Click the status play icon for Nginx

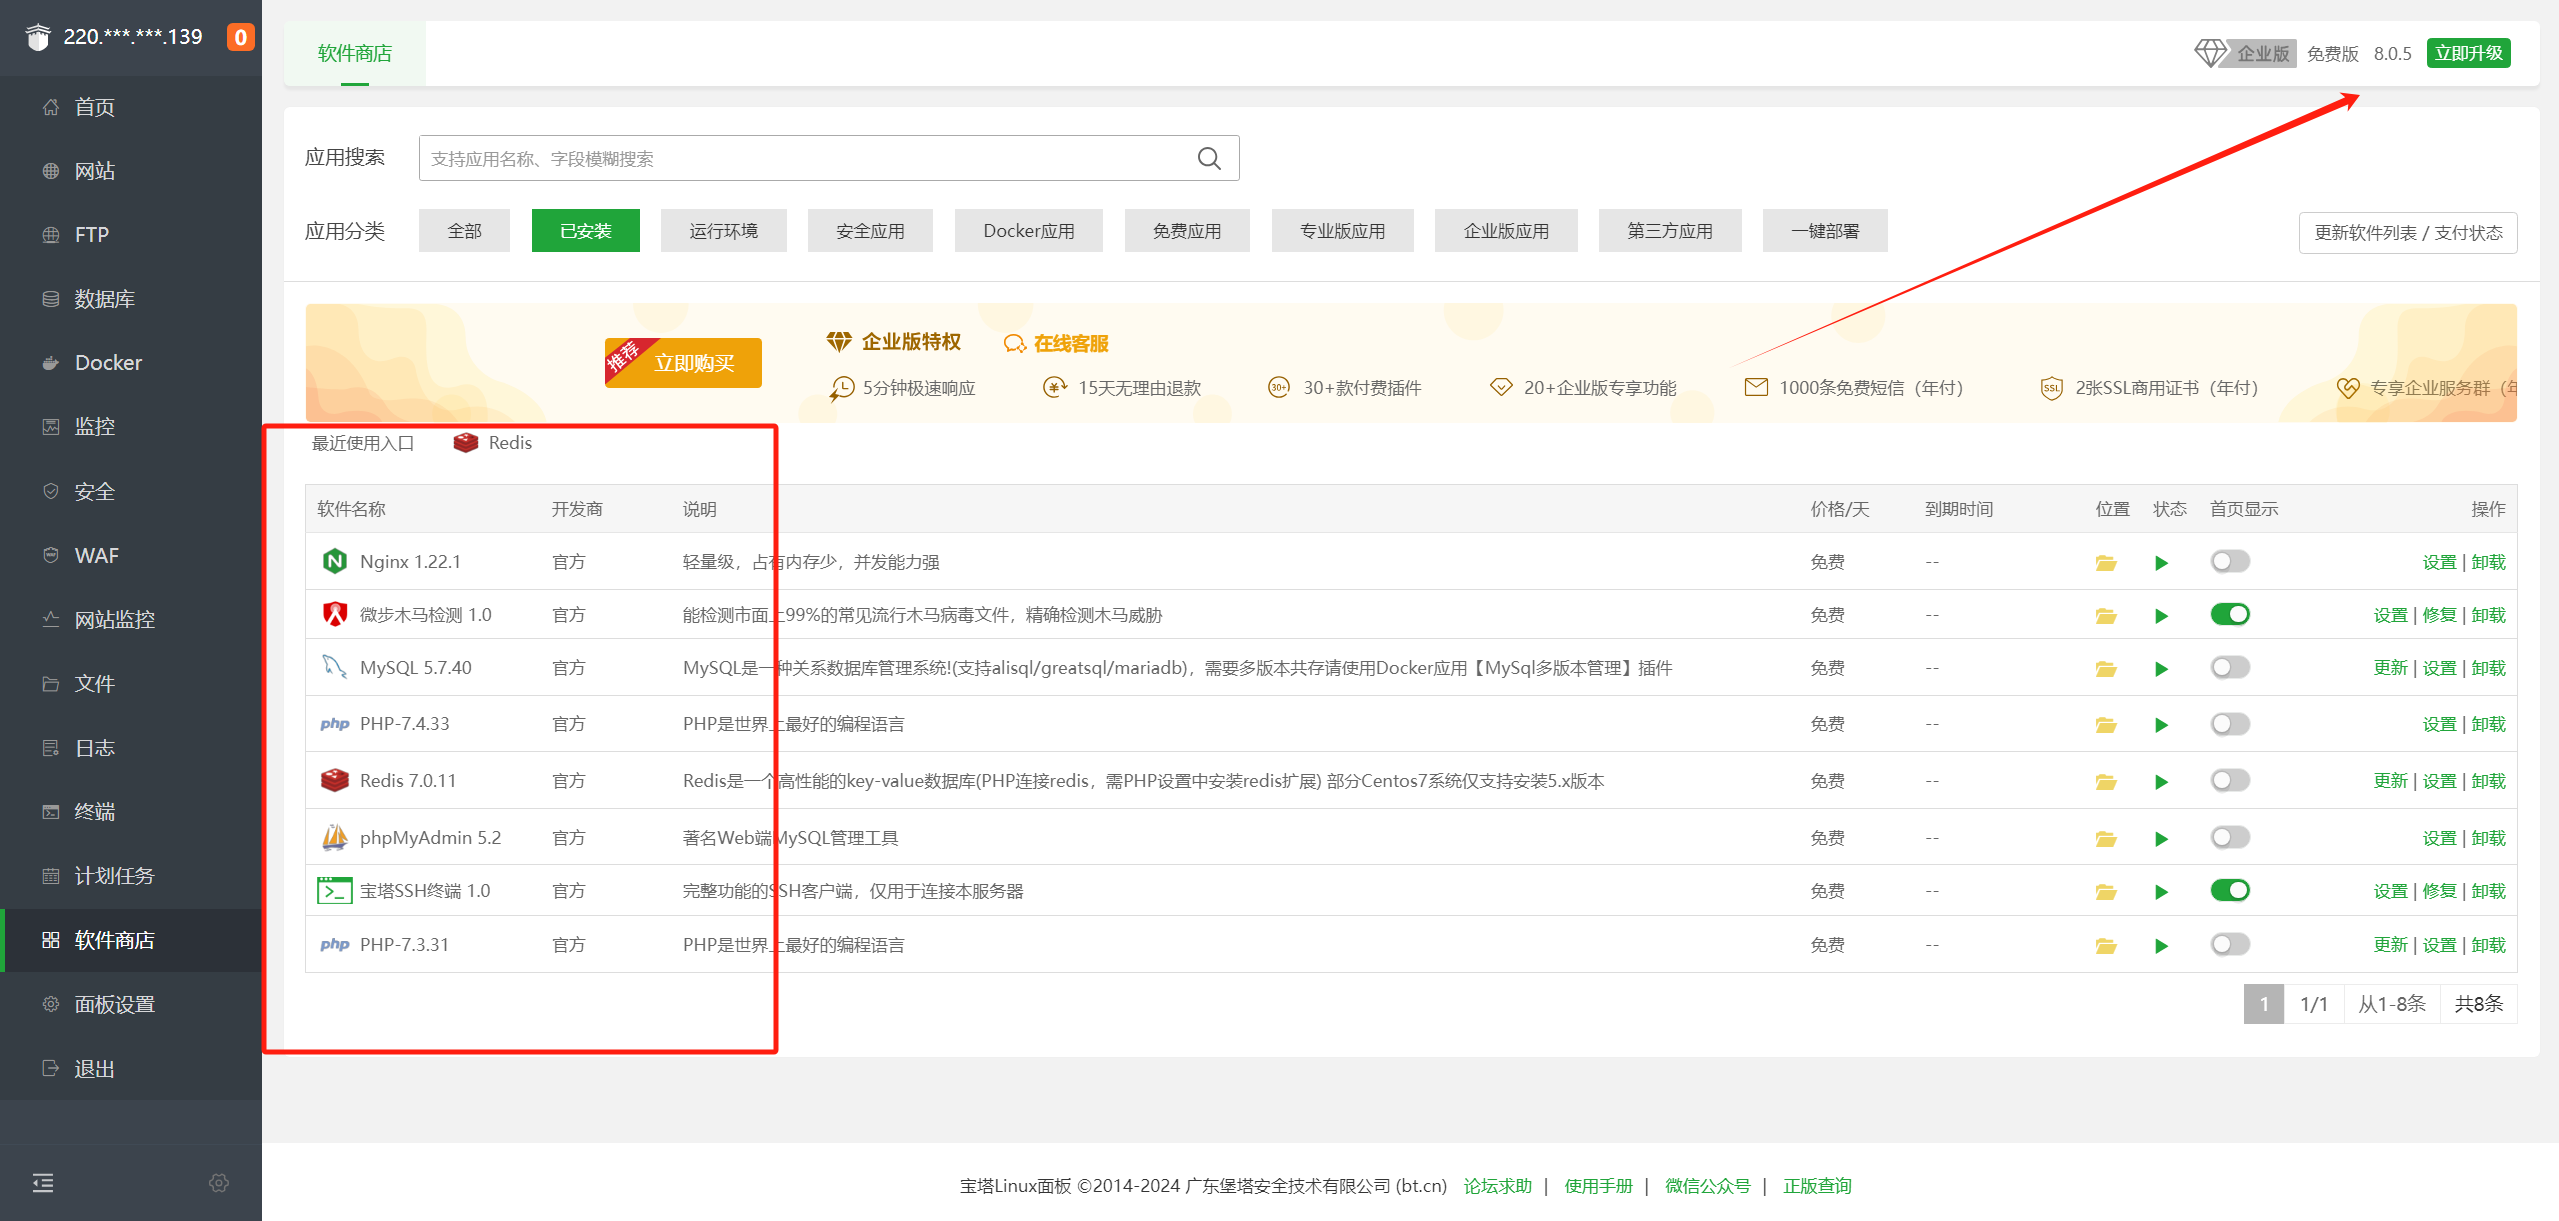(x=2161, y=563)
